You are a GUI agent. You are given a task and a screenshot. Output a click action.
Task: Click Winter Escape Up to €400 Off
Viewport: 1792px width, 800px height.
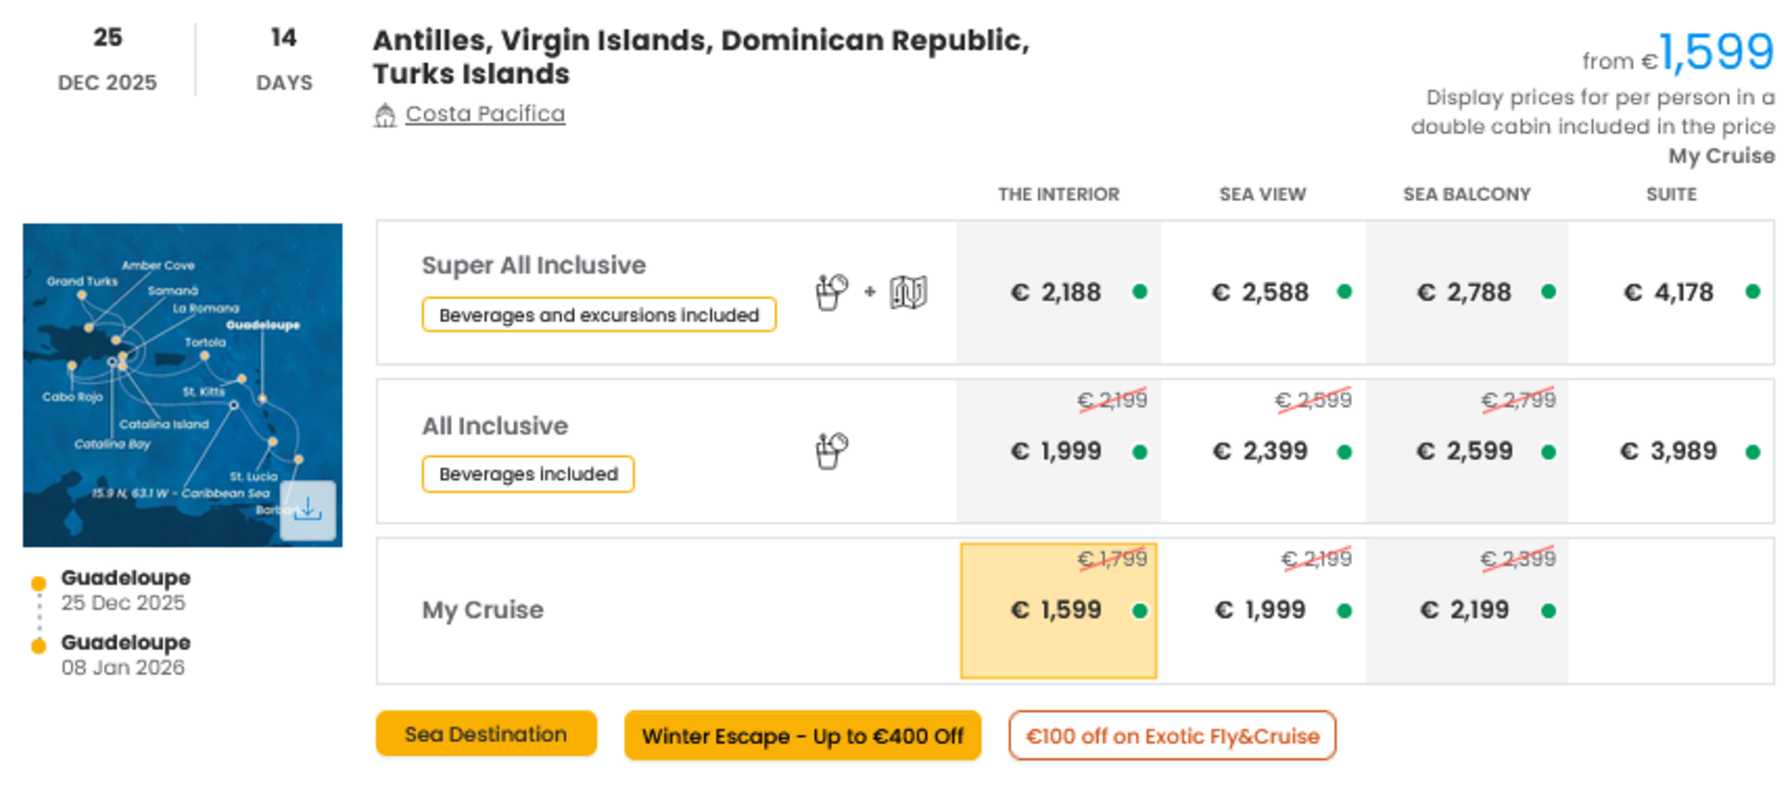(803, 736)
